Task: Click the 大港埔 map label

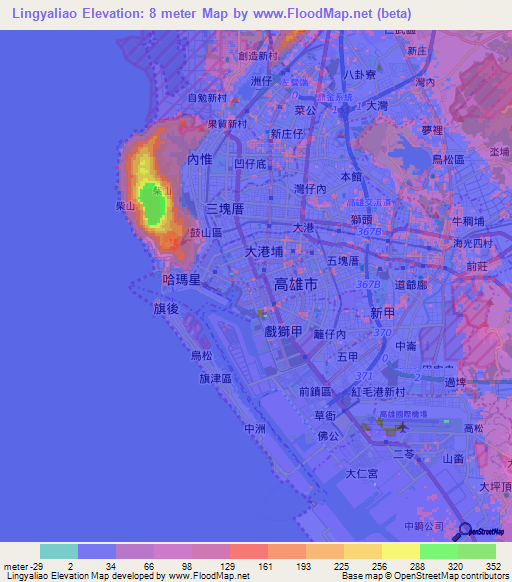Action: click(264, 252)
